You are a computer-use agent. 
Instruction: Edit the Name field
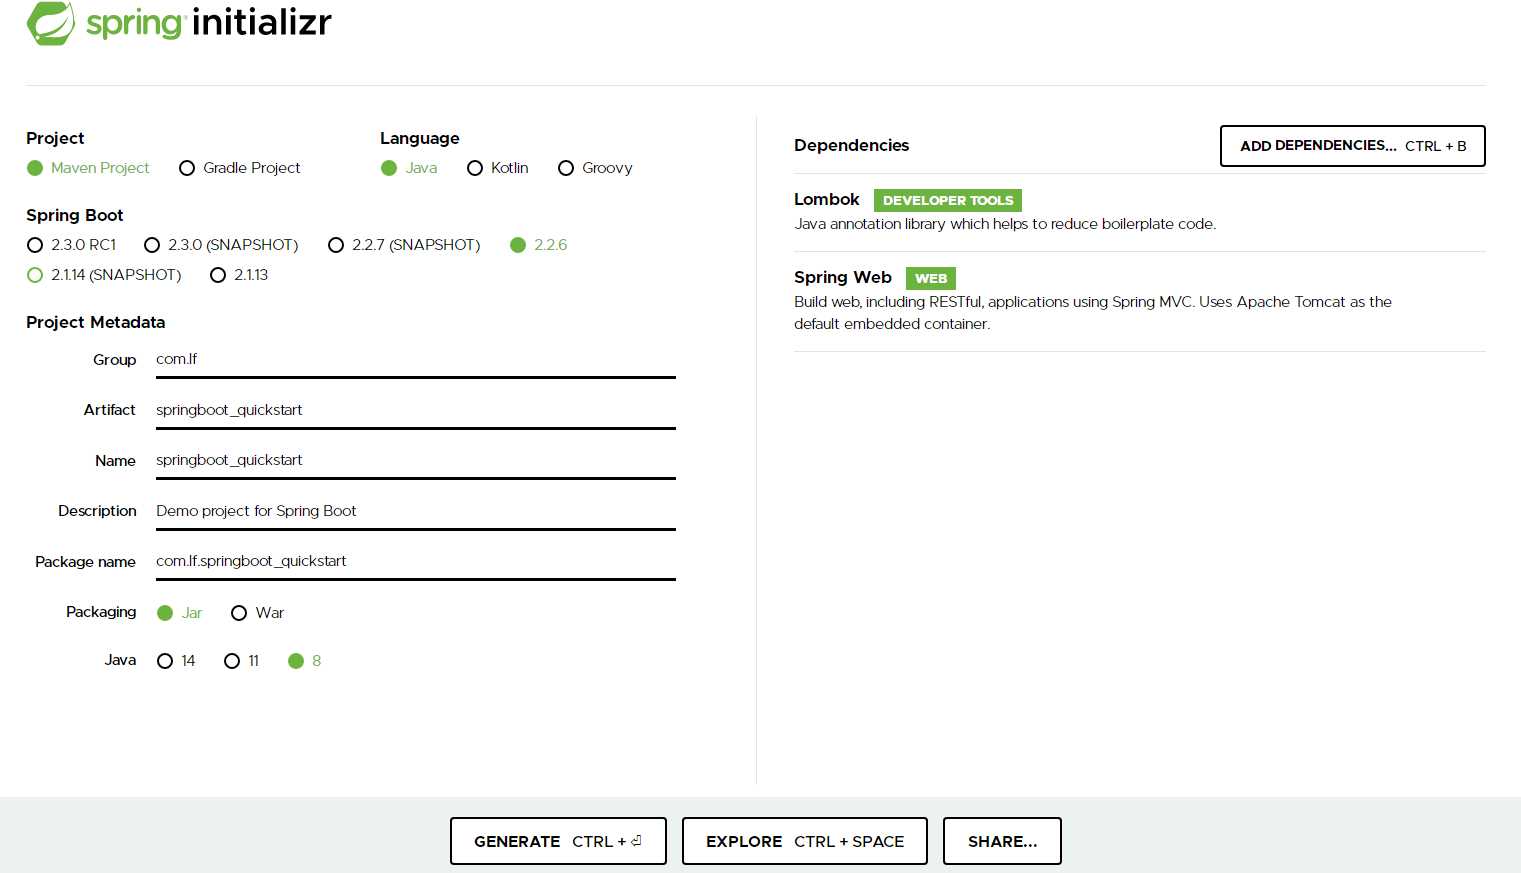416,461
